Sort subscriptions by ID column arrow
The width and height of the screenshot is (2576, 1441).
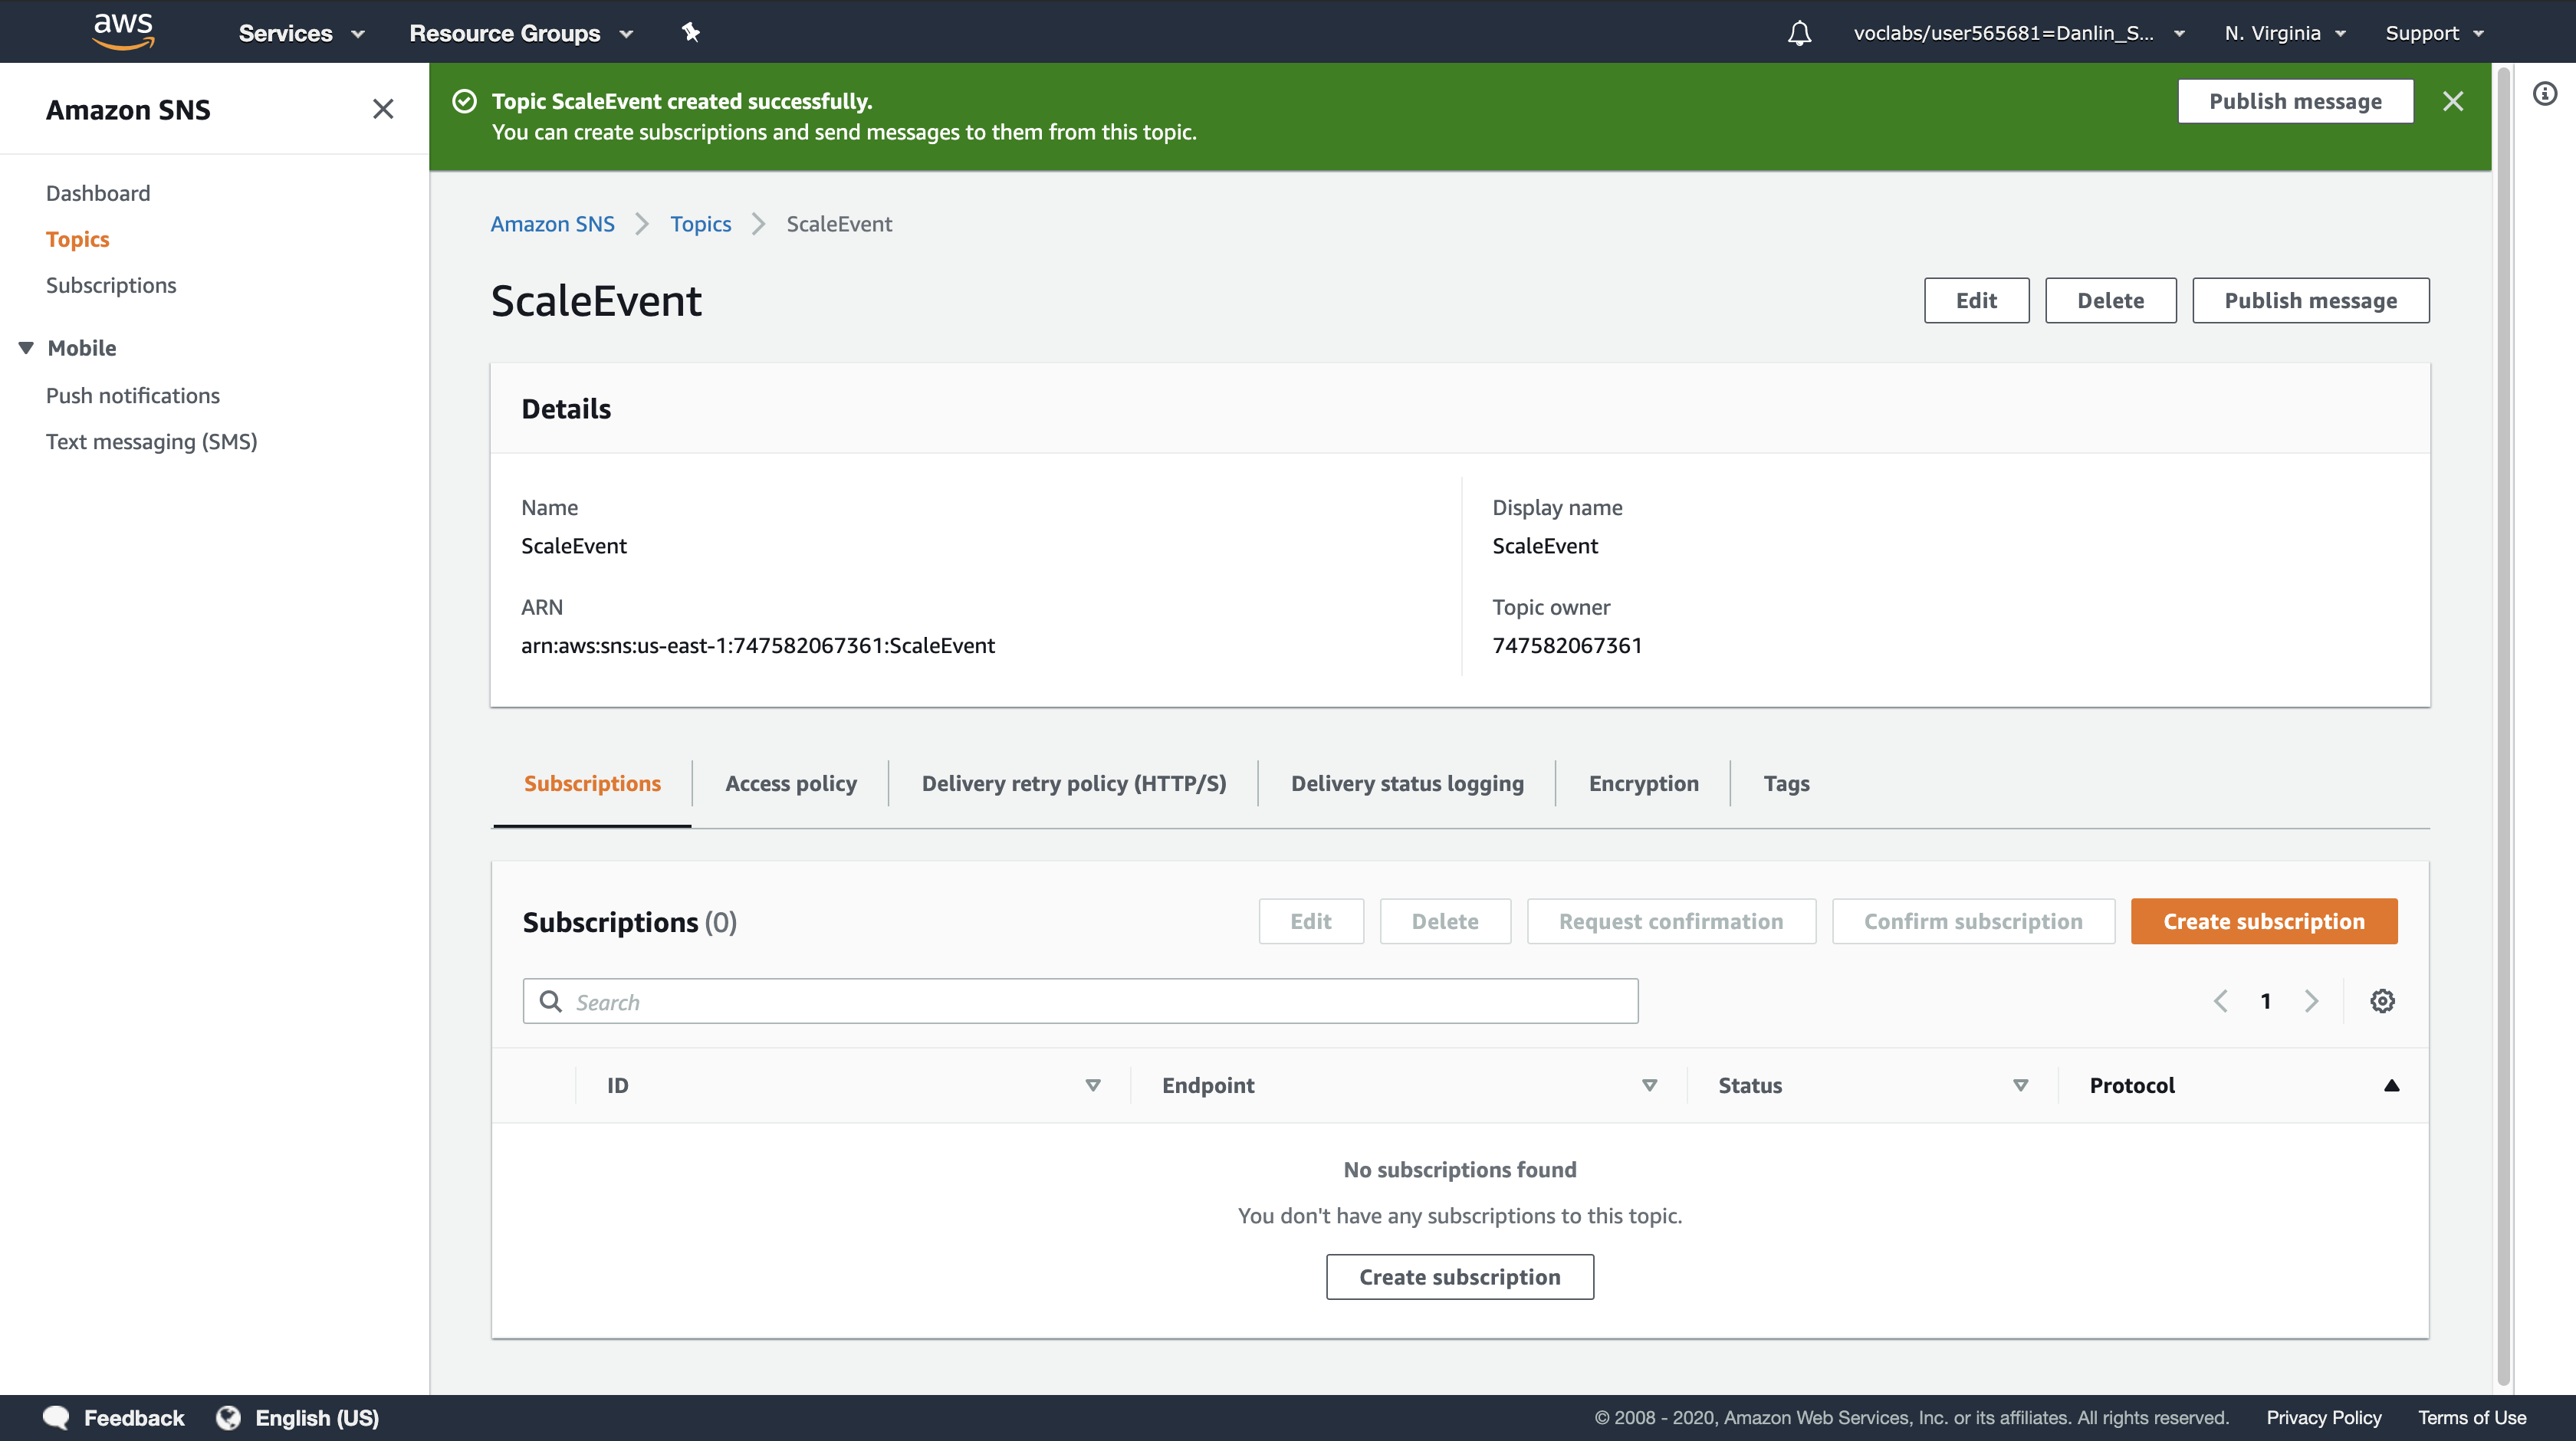pyautogui.click(x=1093, y=1085)
